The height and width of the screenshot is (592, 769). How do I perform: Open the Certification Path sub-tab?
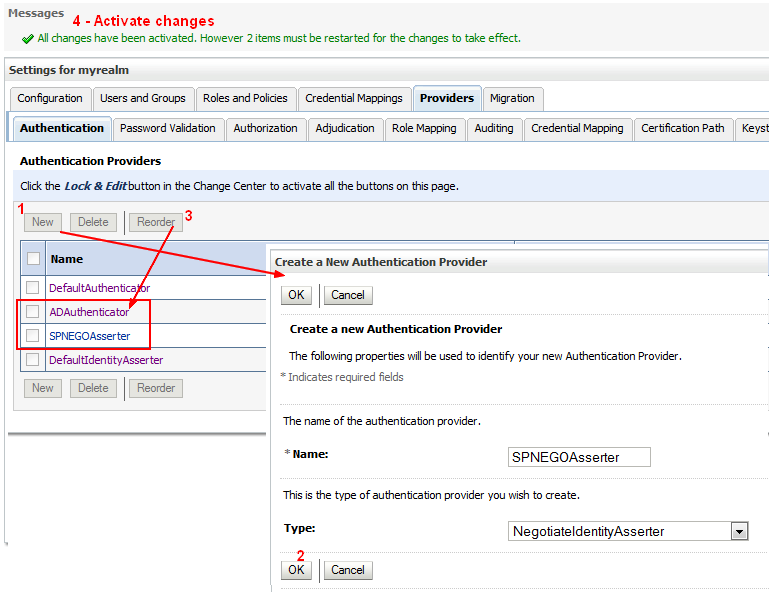[682, 128]
